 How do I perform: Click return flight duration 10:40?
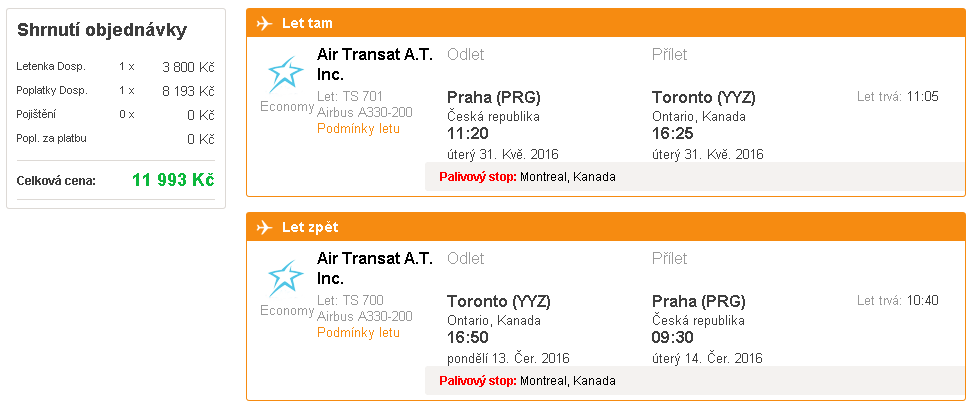(923, 301)
